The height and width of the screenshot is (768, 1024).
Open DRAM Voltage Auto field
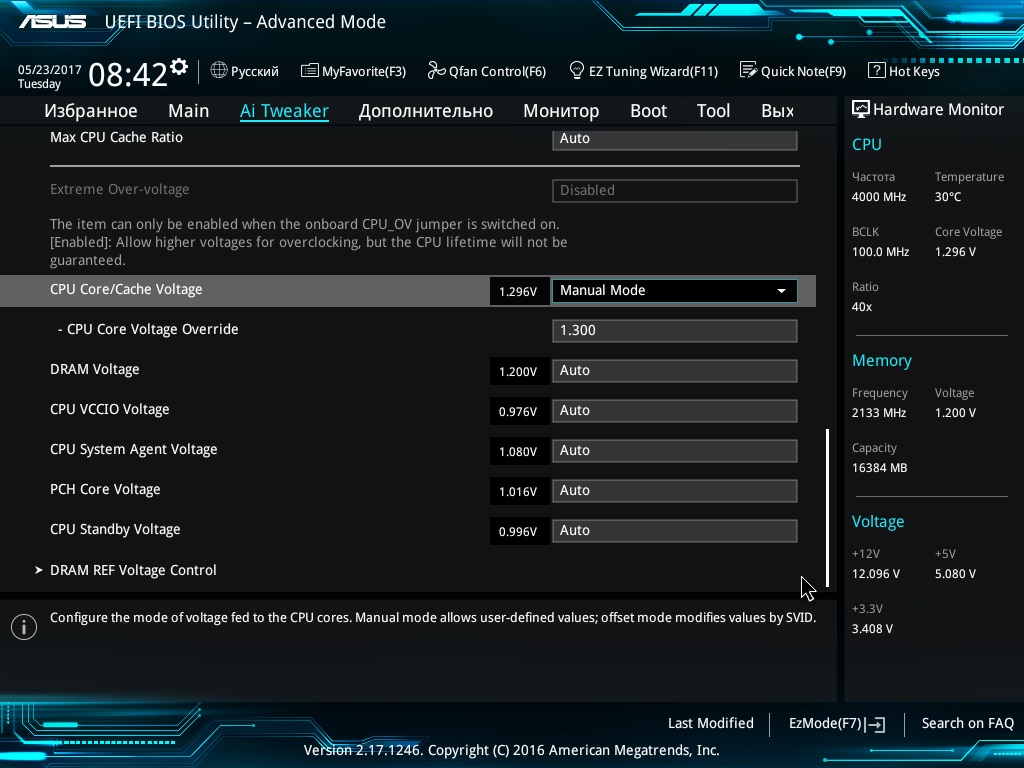[675, 371]
